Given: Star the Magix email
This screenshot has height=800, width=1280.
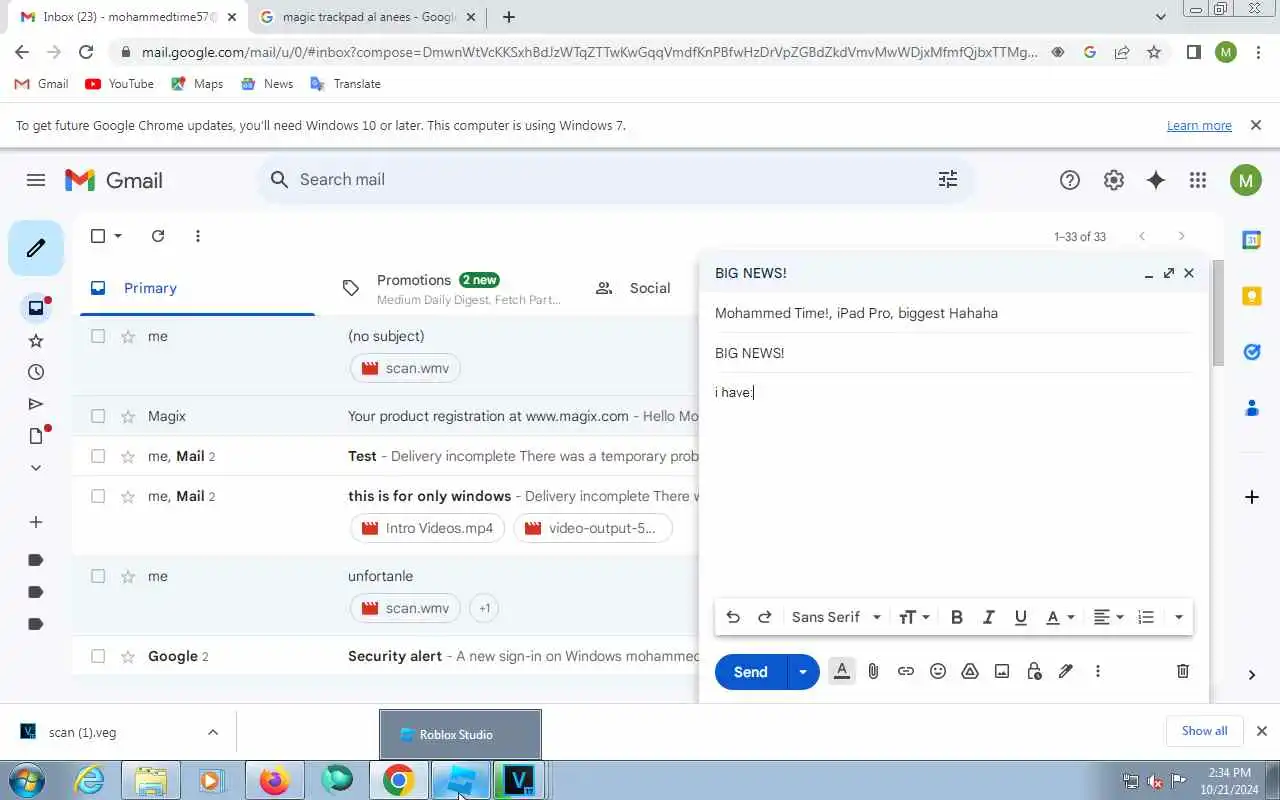Looking at the screenshot, I should pos(128,416).
